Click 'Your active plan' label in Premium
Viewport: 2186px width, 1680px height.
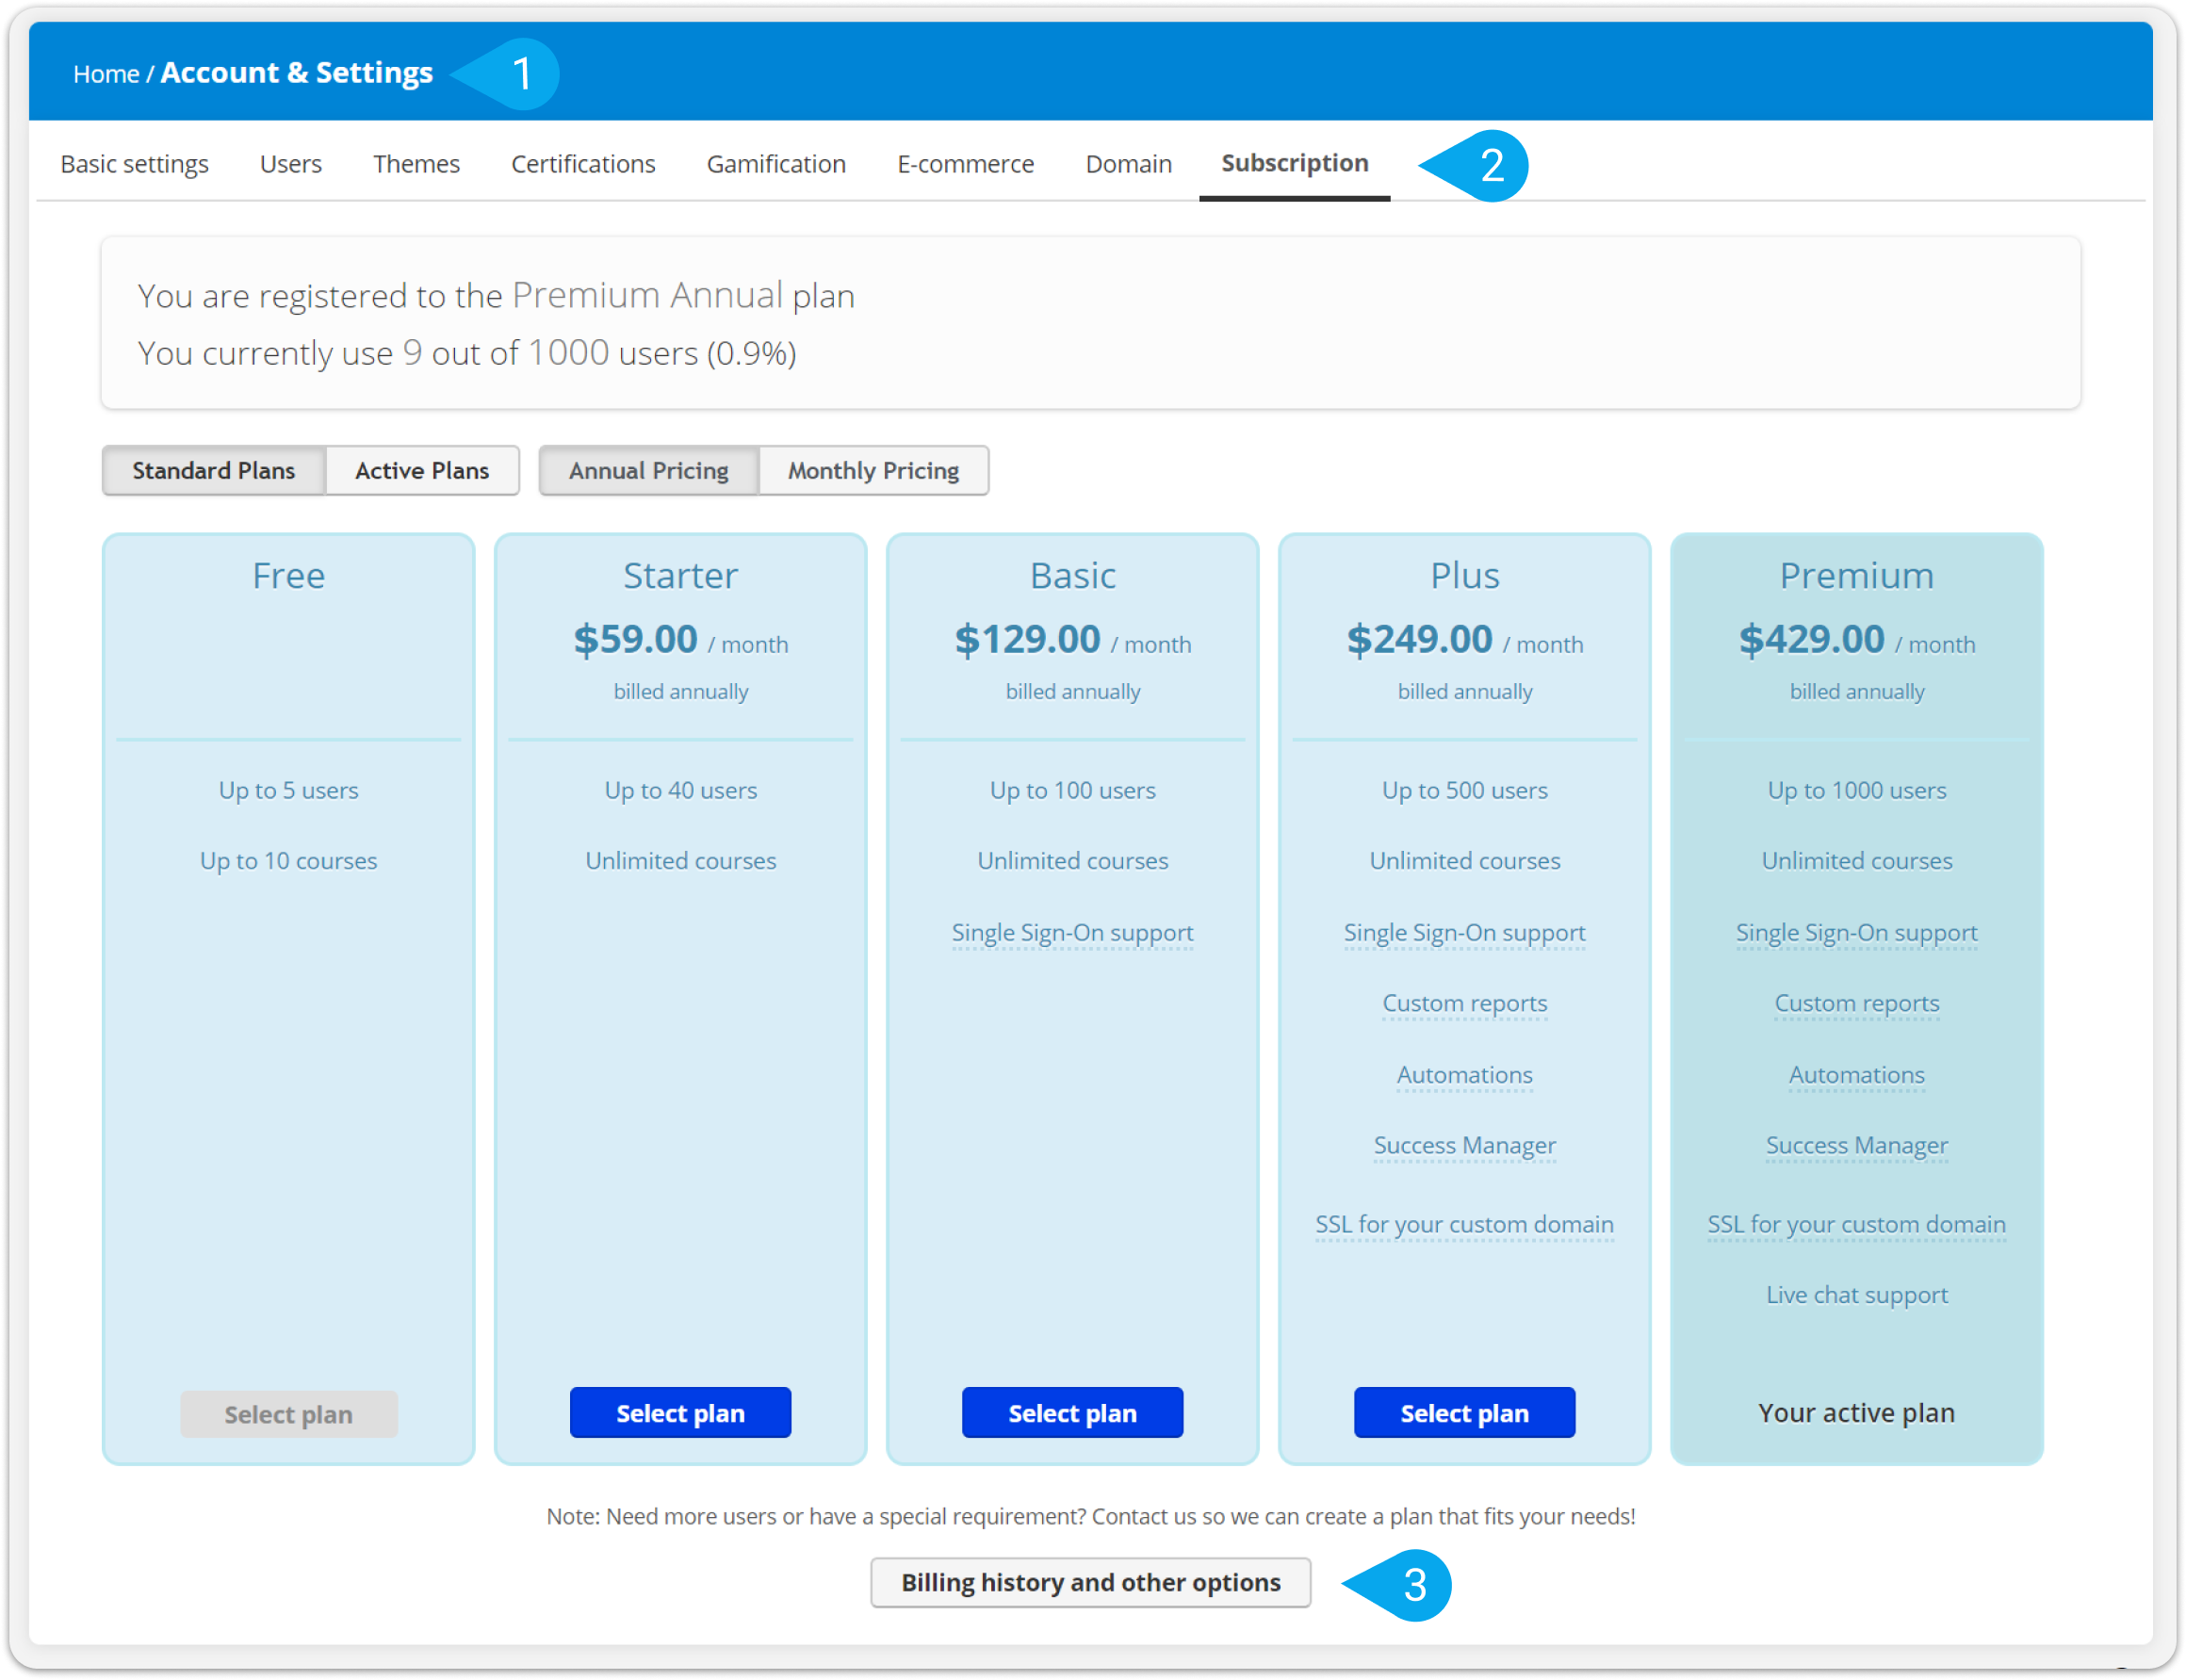click(1857, 1413)
